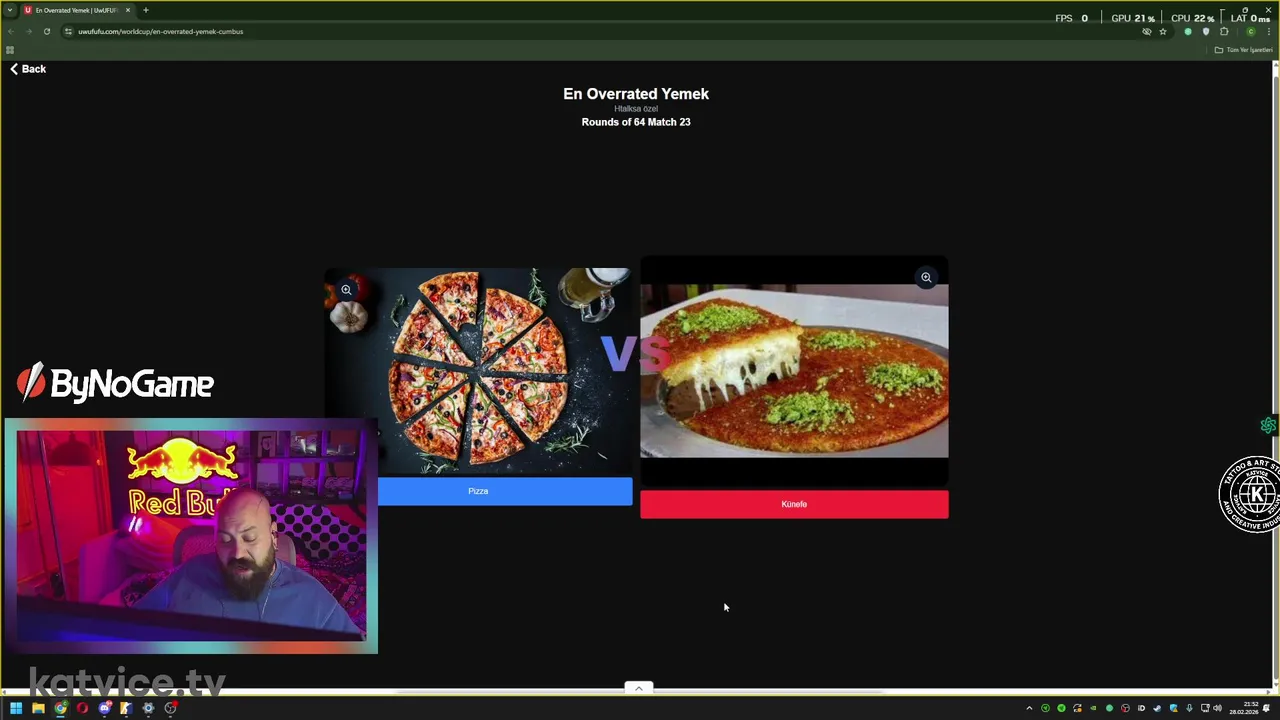
Task: View site information for uwufufu.com
Action: [68, 31]
